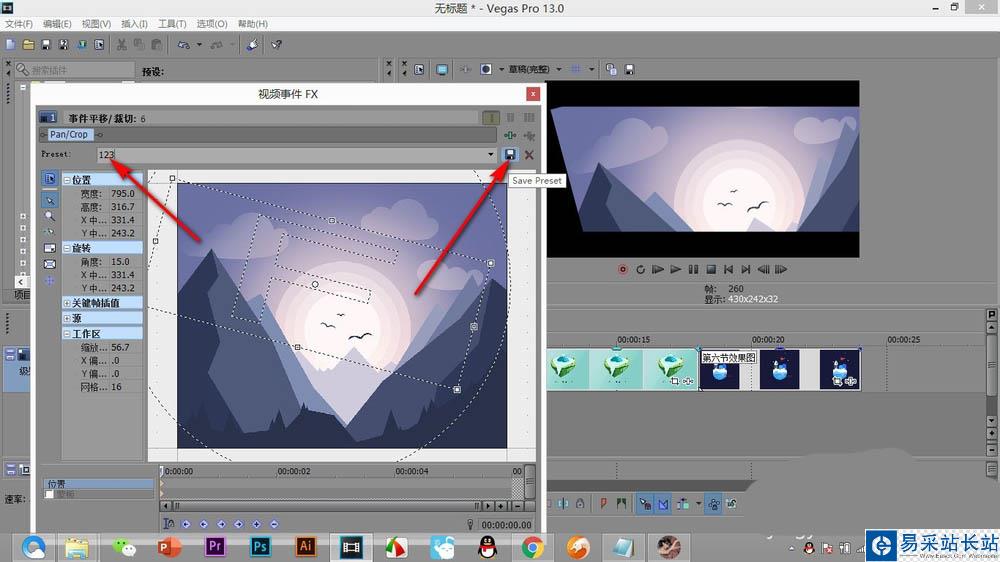The width and height of the screenshot is (1000, 562).
Task: Toggle Lock Envelopes to Events button
Action: tap(714, 504)
